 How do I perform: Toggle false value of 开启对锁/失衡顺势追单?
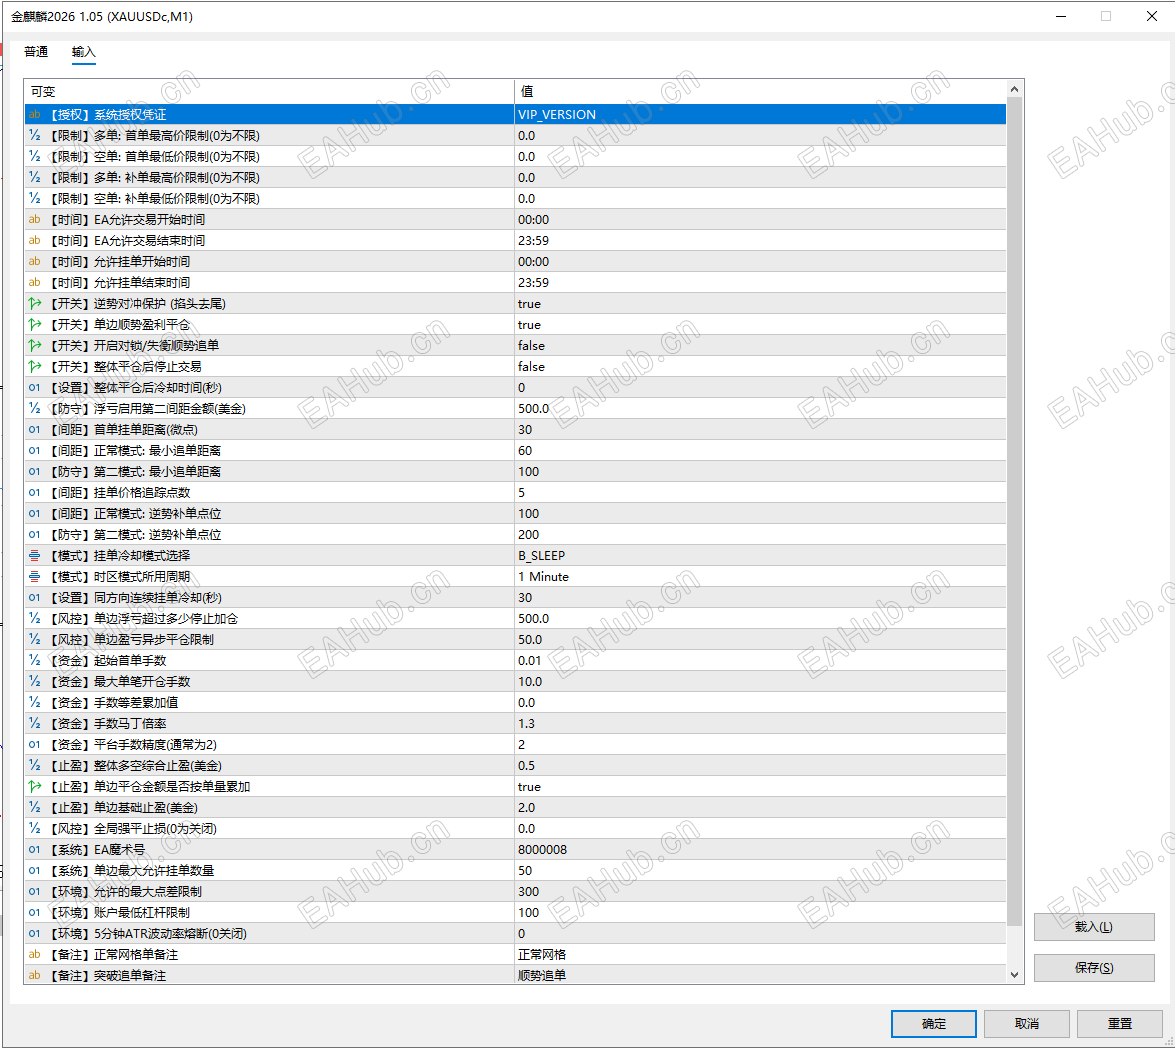coord(760,345)
